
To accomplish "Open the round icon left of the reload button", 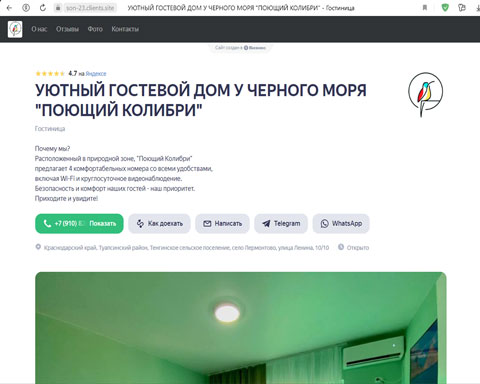I will 26,8.
